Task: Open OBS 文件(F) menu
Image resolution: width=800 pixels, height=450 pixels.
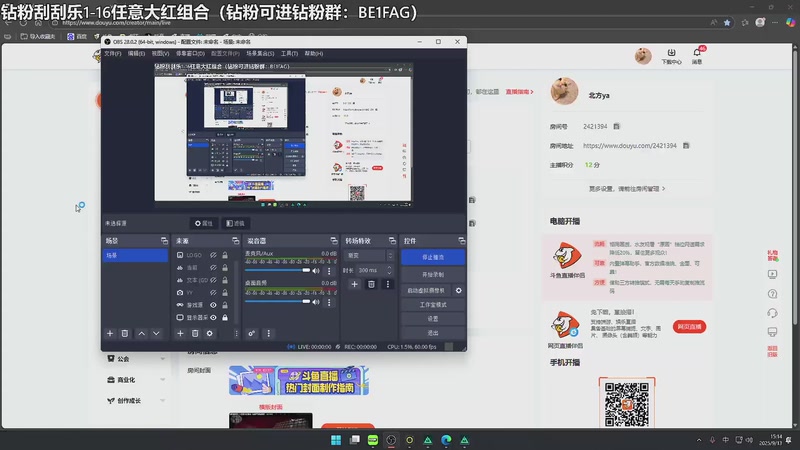Action: (113, 54)
